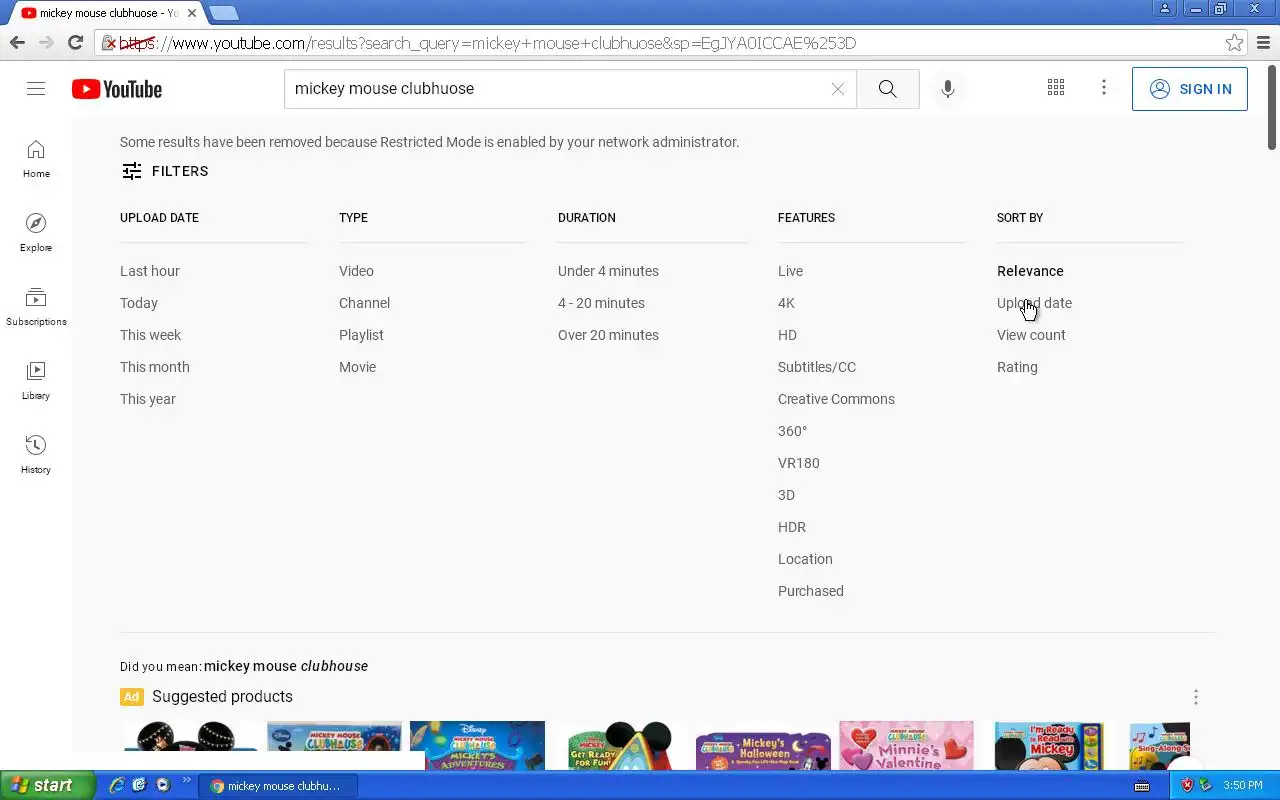Enable the HD feature filter
The image size is (1280, 800).
787,335
